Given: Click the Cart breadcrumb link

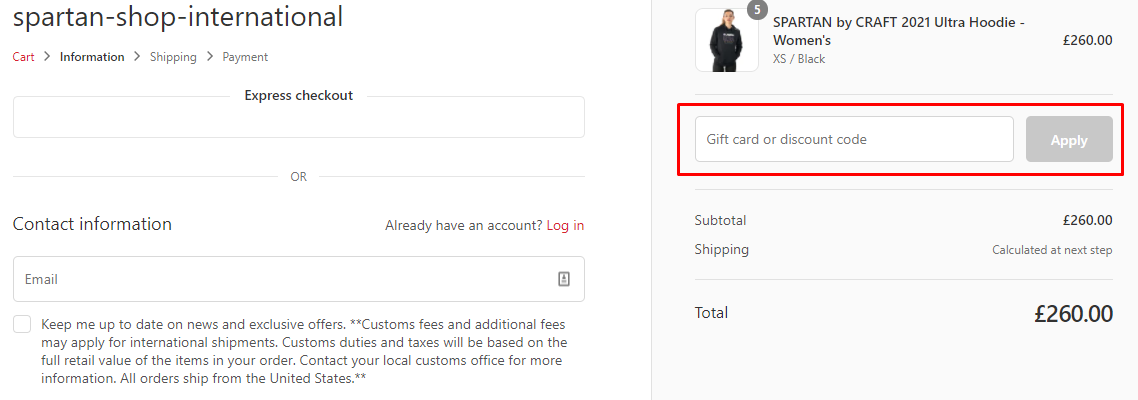Looking at the screenshot, I should (x=23, y=57).
